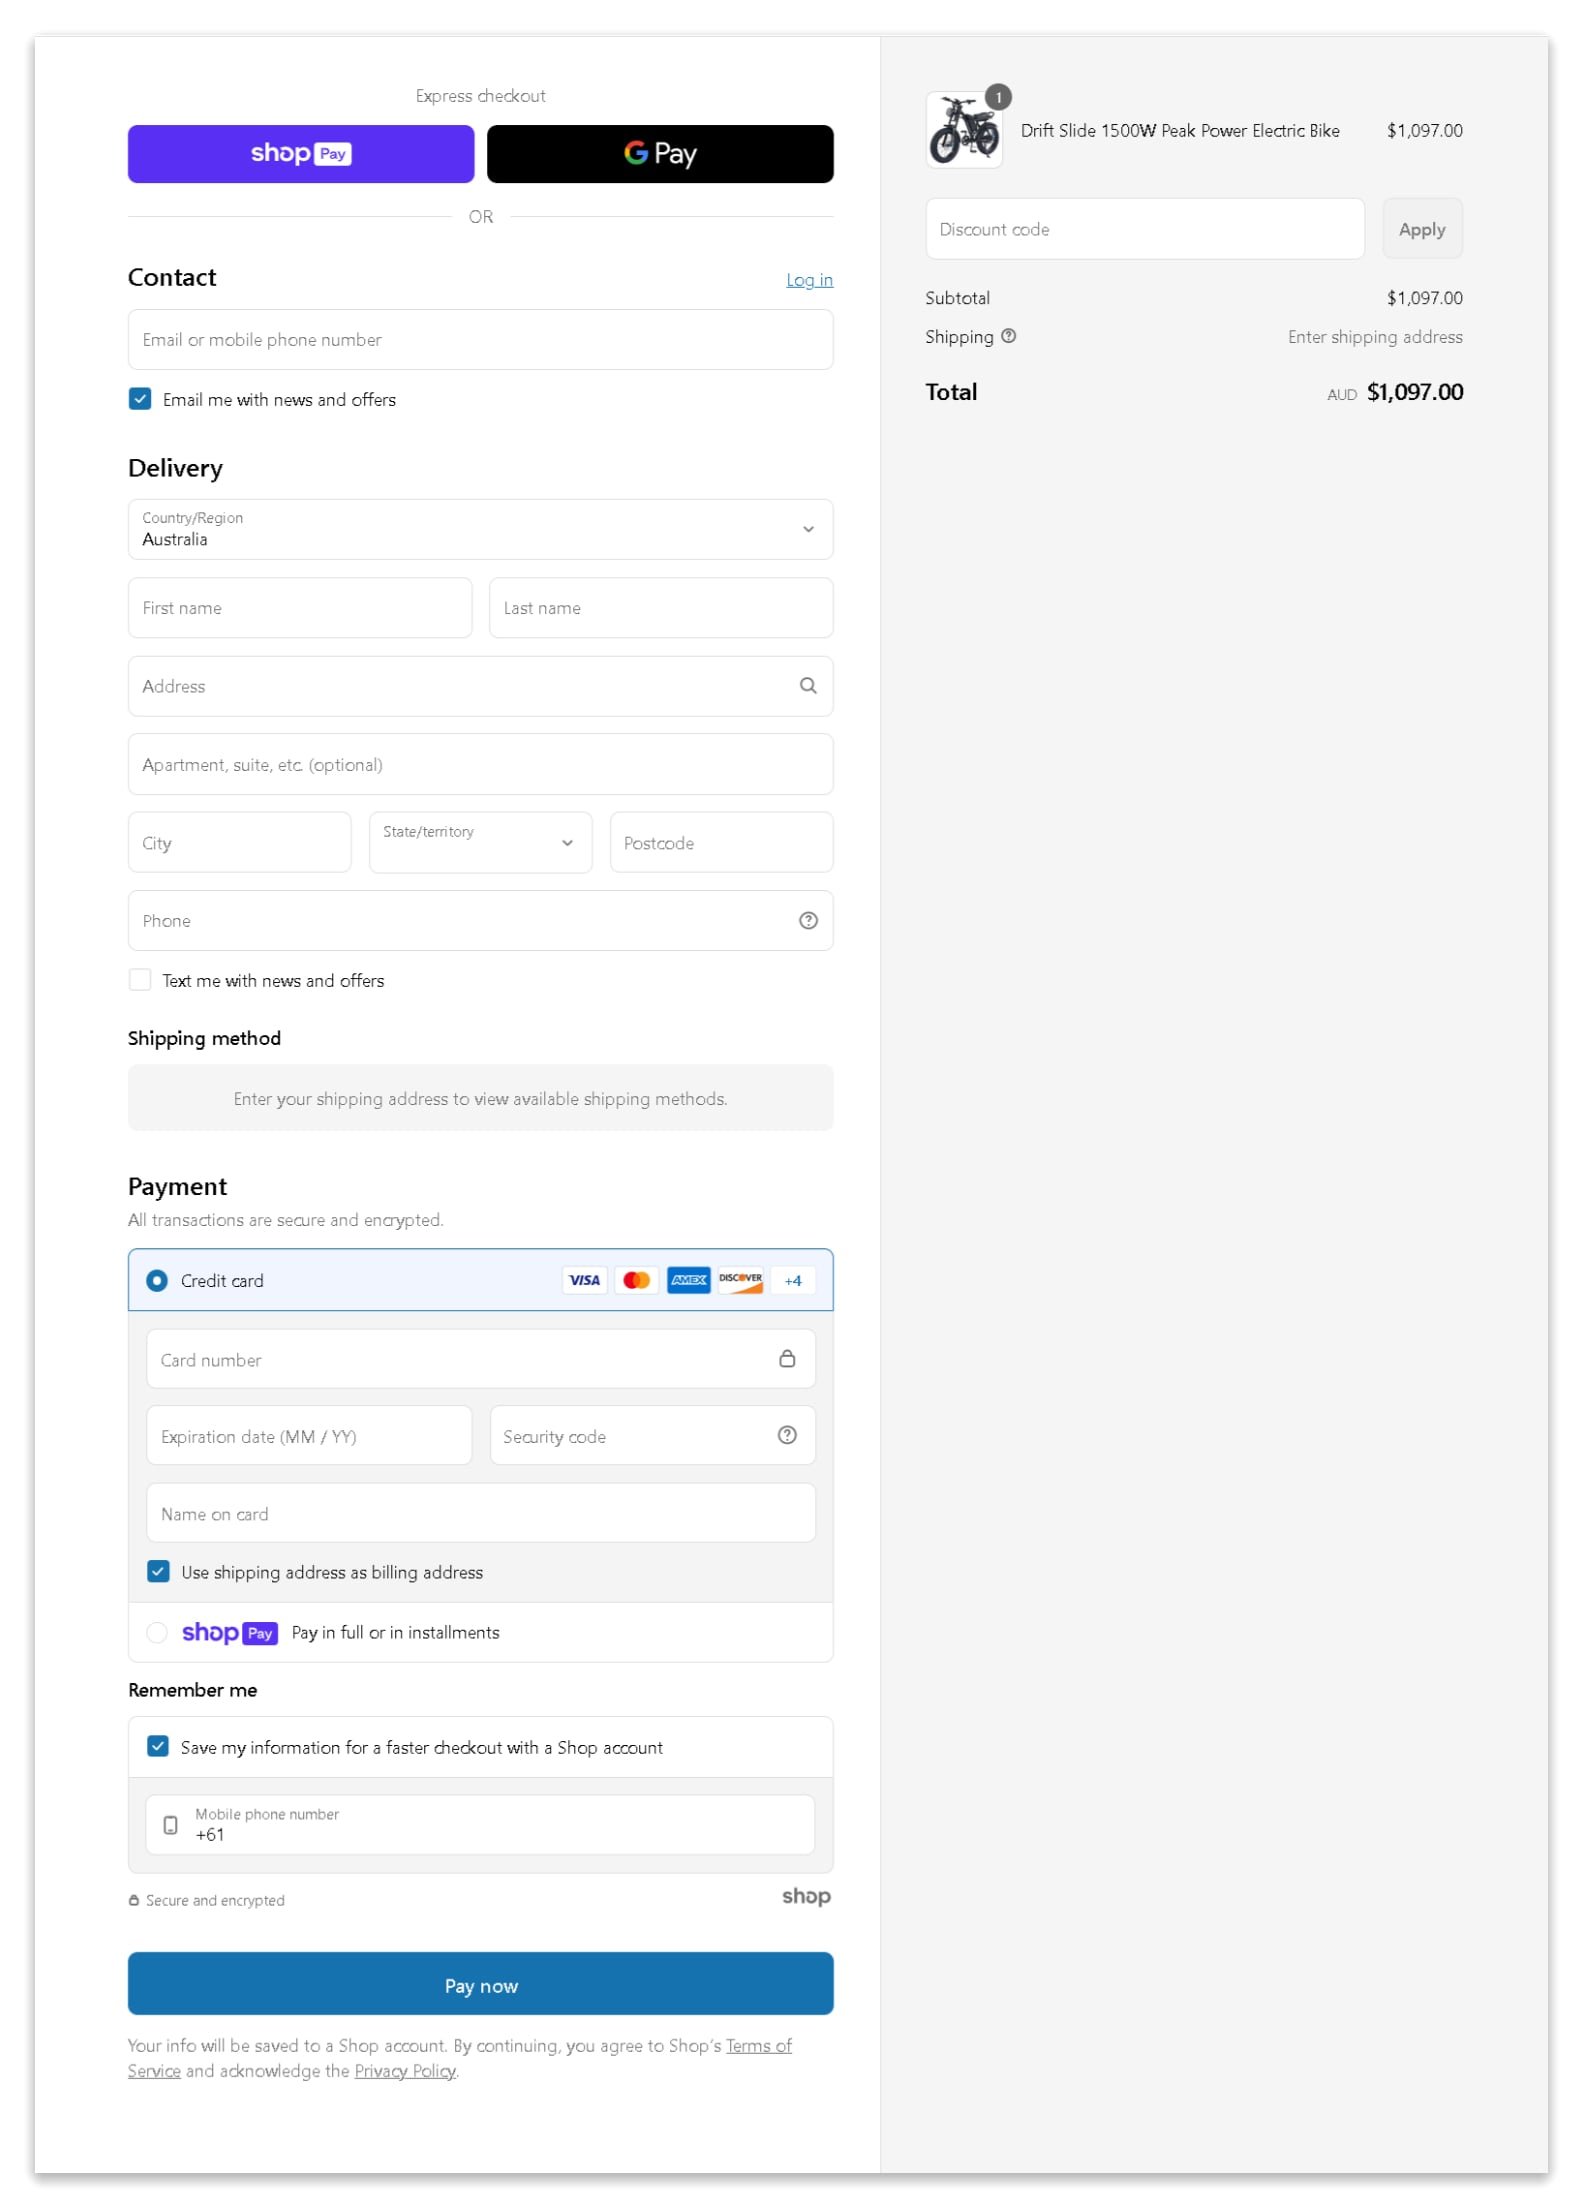Click the electric bike product thumbnail
This screenshot has height=2208, width=1583.
pos(963,131)
